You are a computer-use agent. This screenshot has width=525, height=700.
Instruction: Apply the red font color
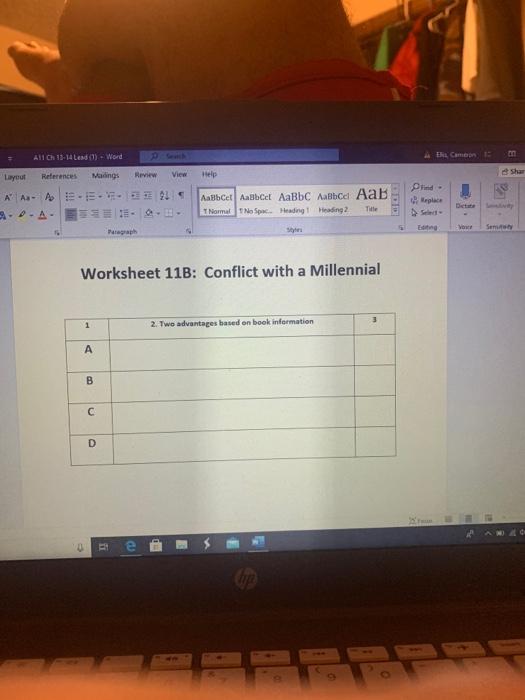42,215
